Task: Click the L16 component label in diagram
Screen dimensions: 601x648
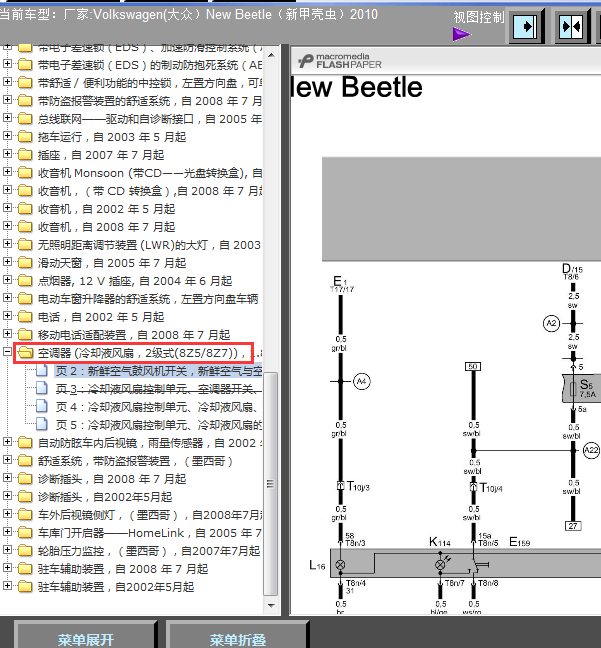Action: 317,565
